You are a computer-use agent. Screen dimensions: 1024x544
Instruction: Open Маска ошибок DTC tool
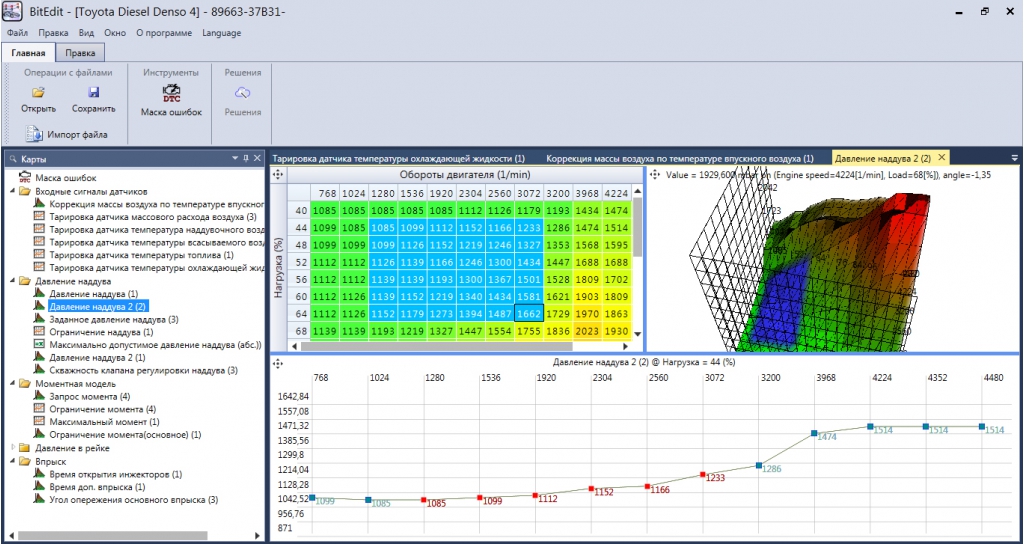[171, 99]
